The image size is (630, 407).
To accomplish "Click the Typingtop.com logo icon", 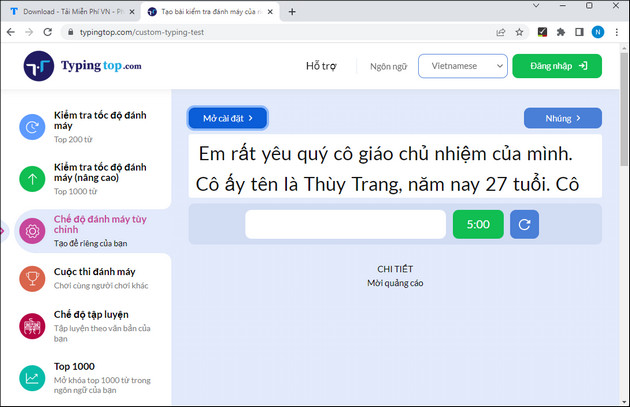I will pos(39,66).
